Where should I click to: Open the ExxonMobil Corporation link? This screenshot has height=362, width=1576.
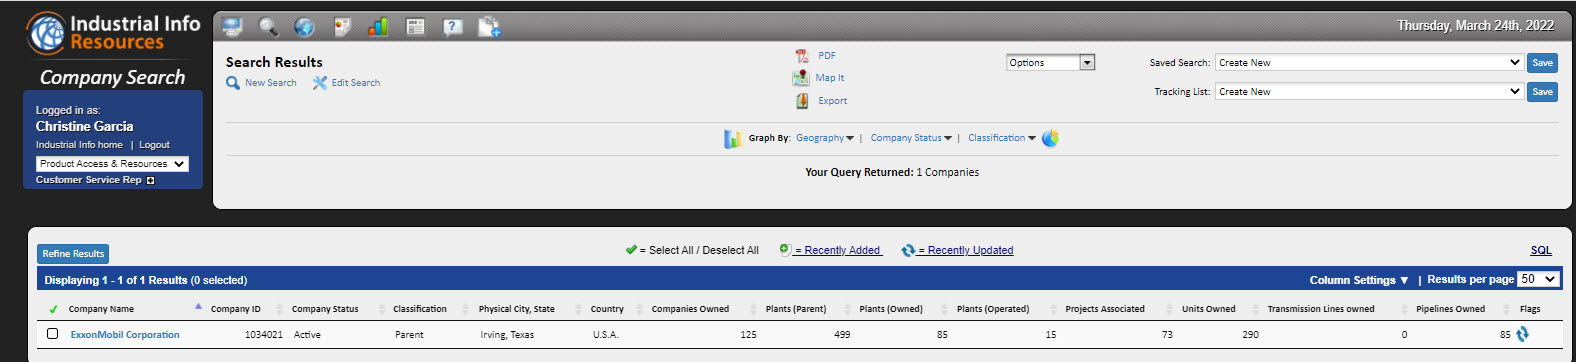pyautogui.click(x=125, y=335)
